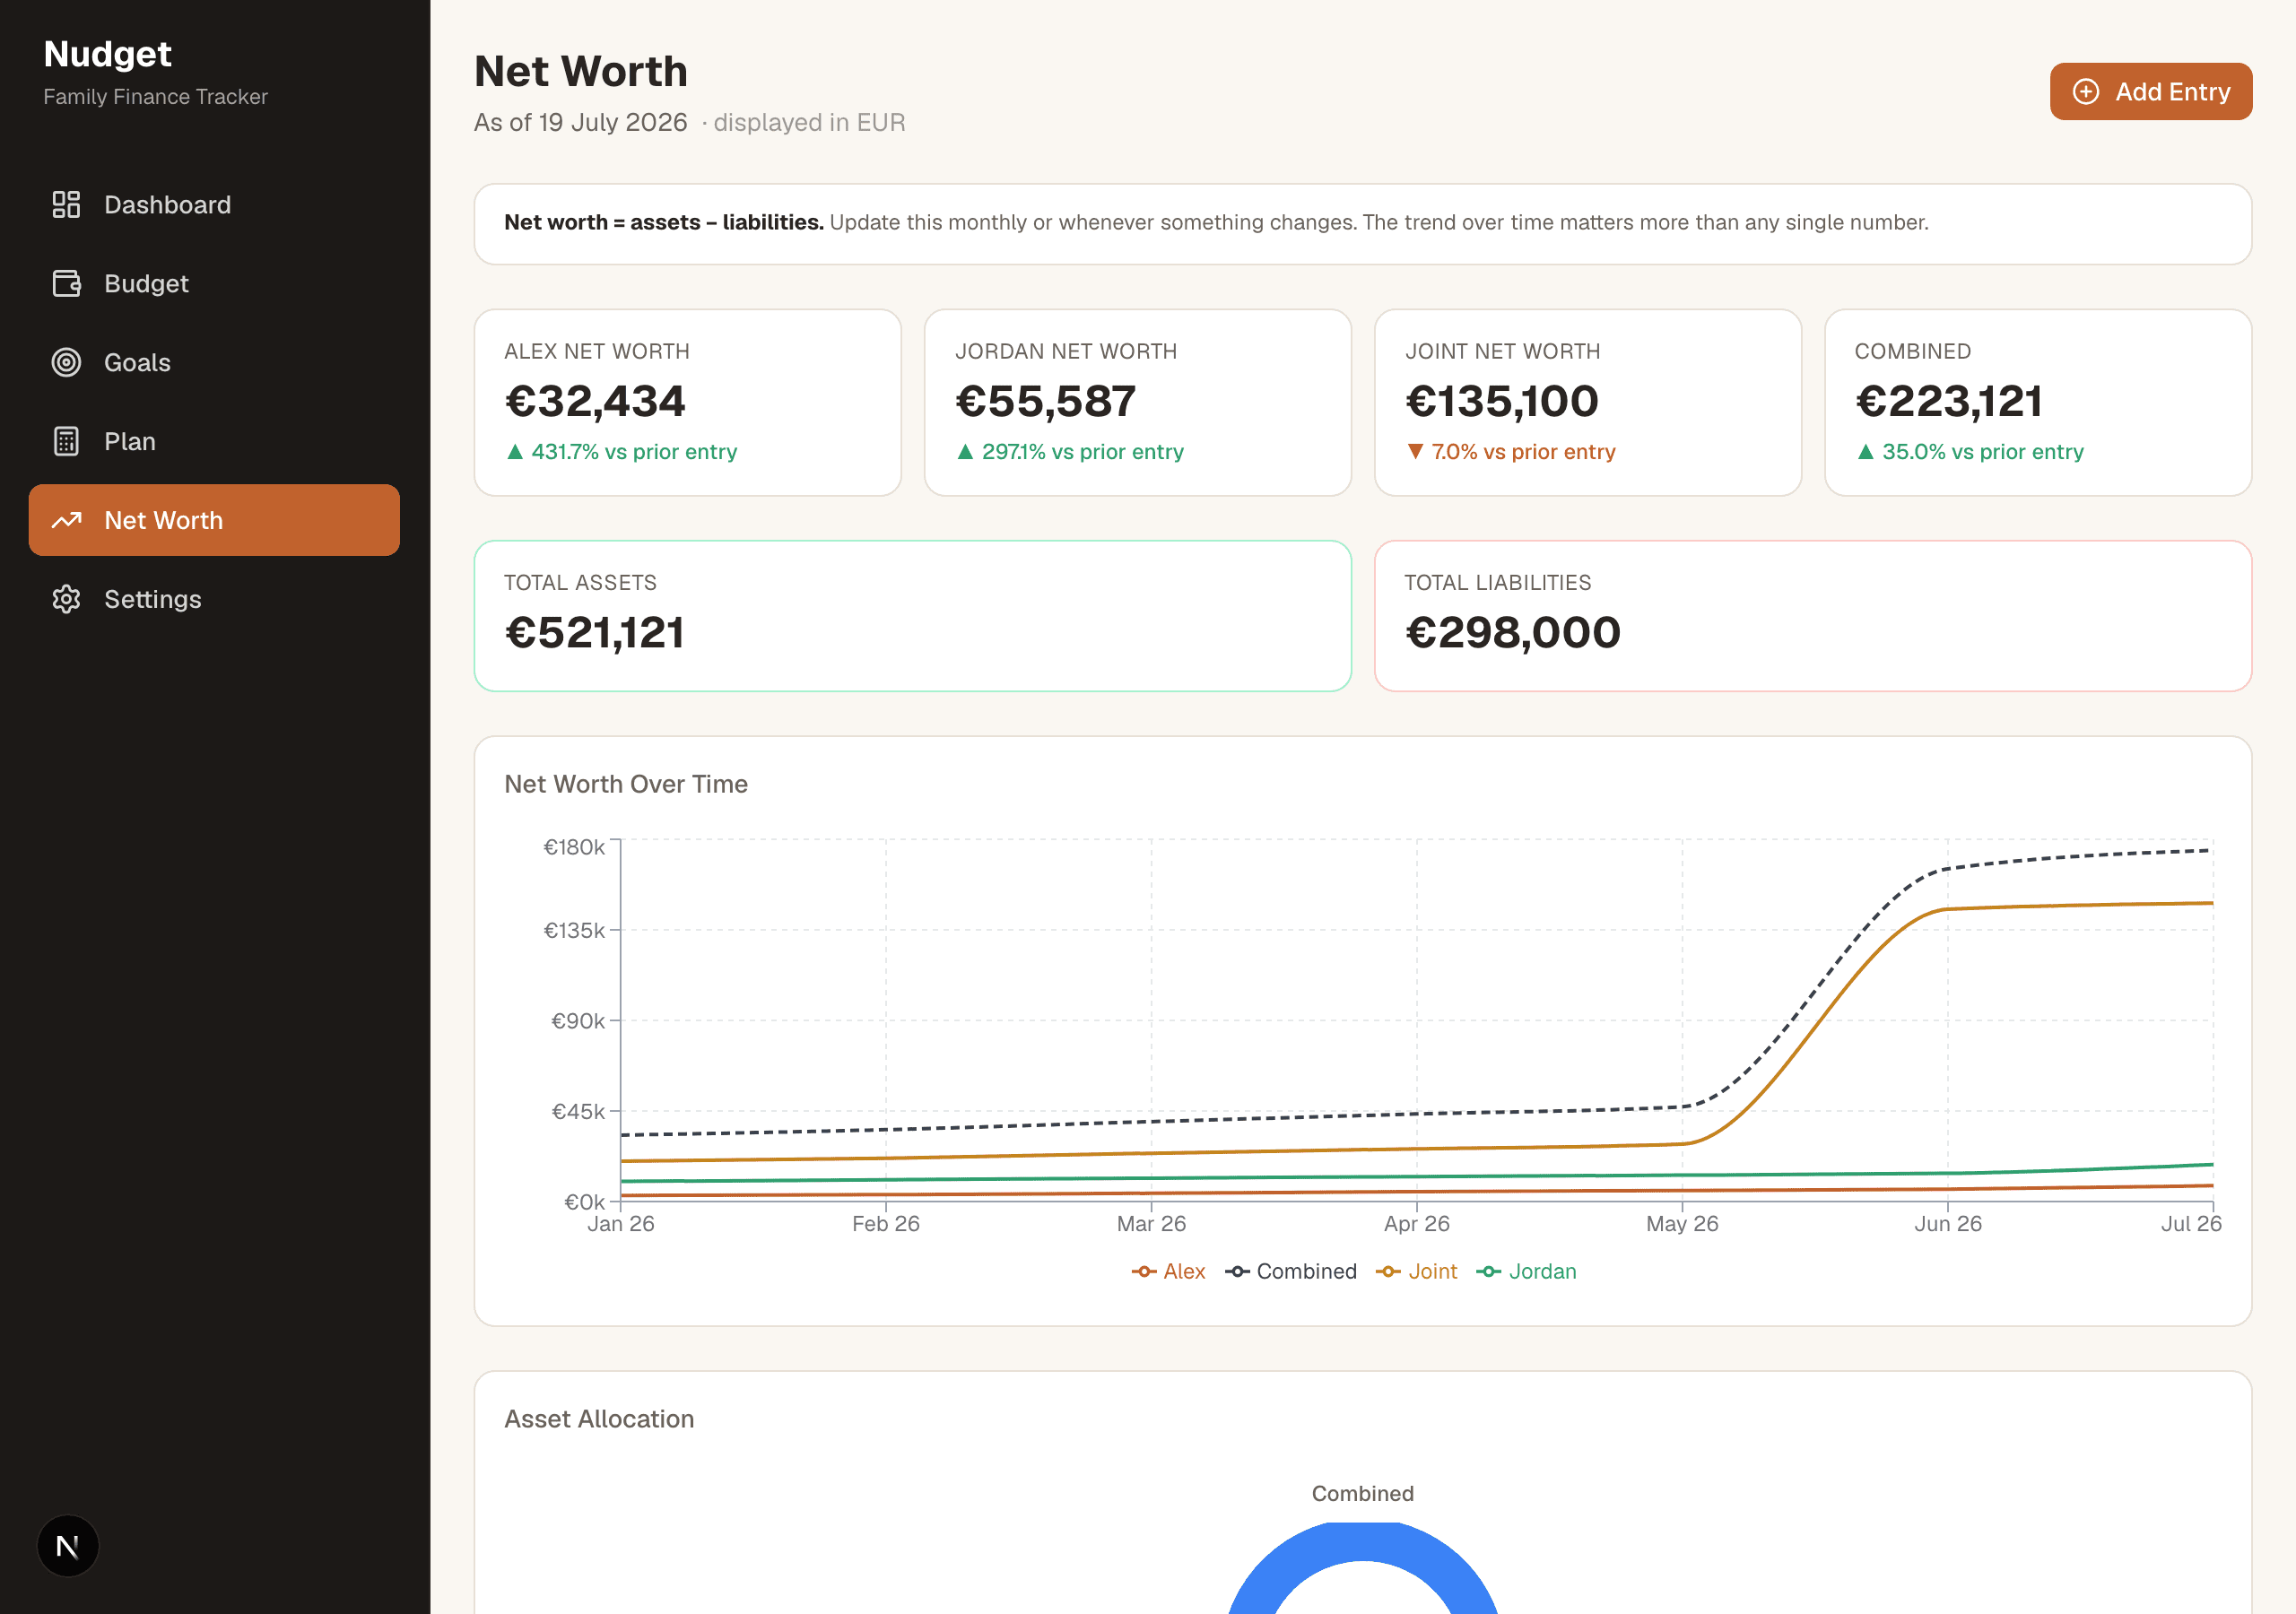Click the Jun 26 axis label

coord(1947,1224)
